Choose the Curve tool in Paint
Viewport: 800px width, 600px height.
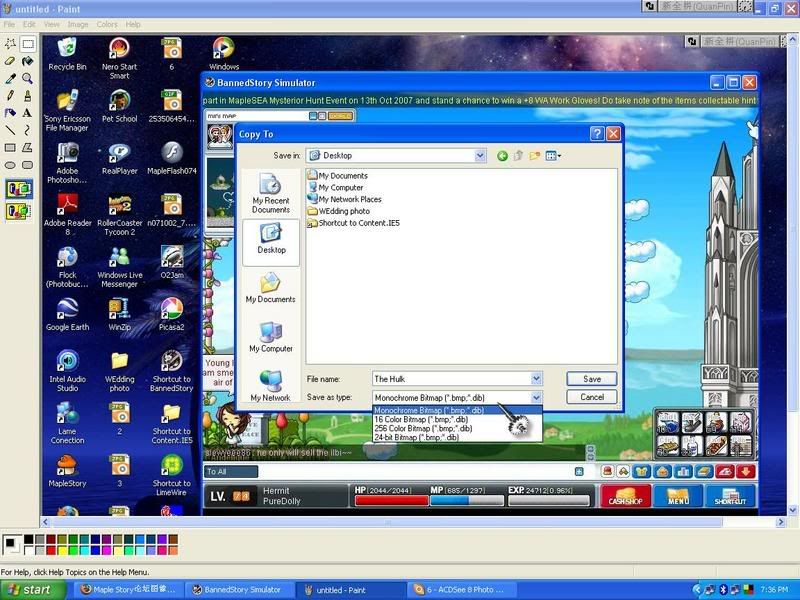(x=28, y=130)
